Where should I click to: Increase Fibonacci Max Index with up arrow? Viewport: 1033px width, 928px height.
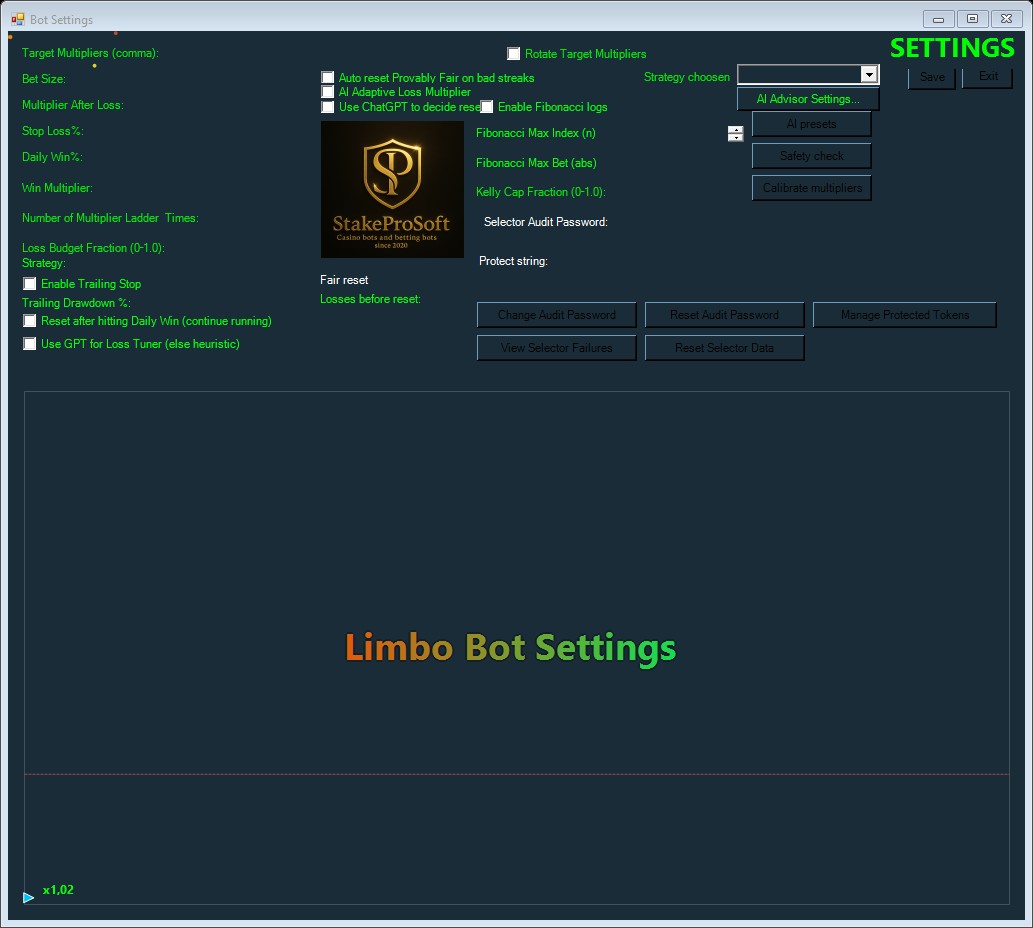(x=735, y=130)
